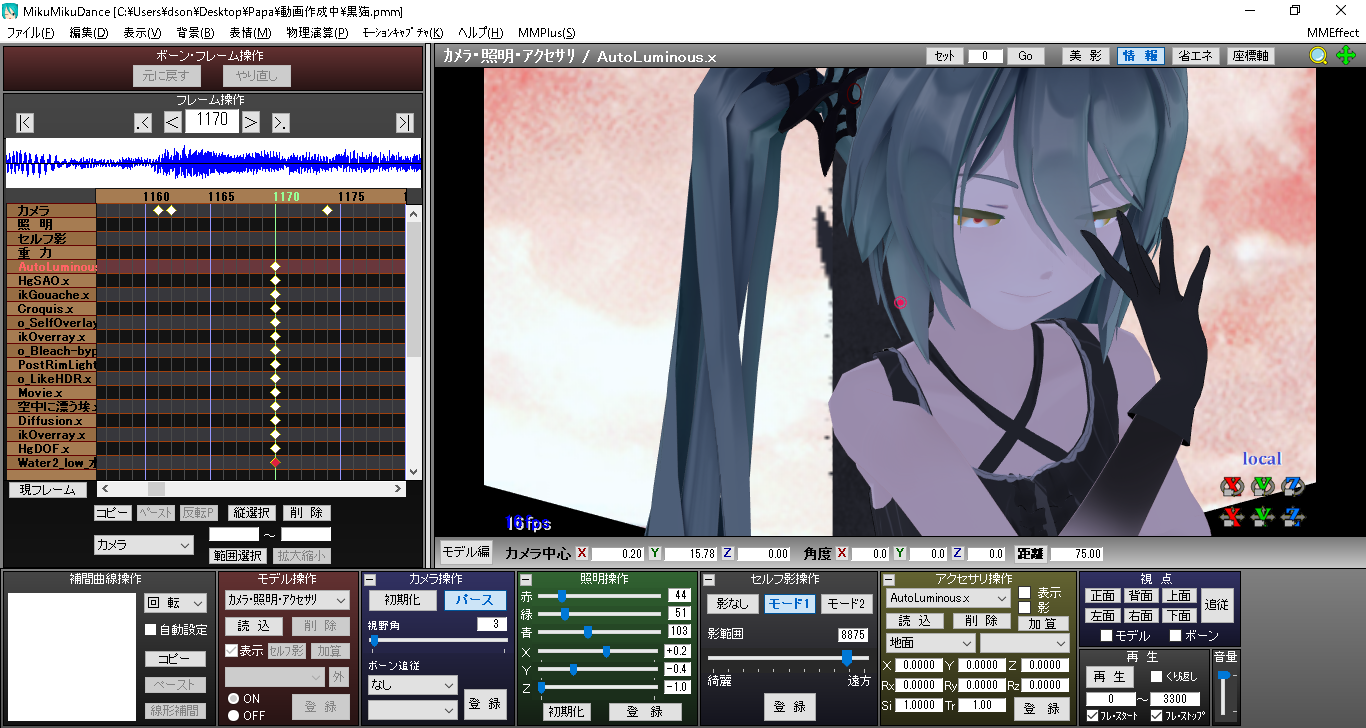
Task: Click the frame number field showing 1170
Action: (212, 122)
